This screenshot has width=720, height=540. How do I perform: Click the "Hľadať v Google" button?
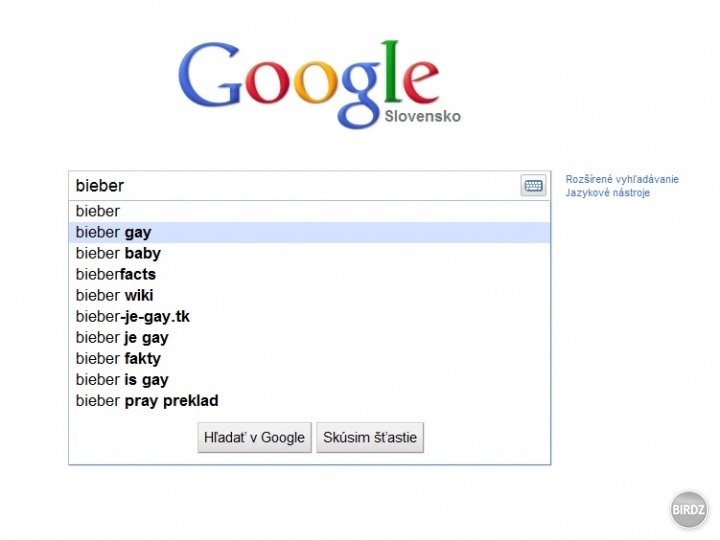tap(254, 438)
